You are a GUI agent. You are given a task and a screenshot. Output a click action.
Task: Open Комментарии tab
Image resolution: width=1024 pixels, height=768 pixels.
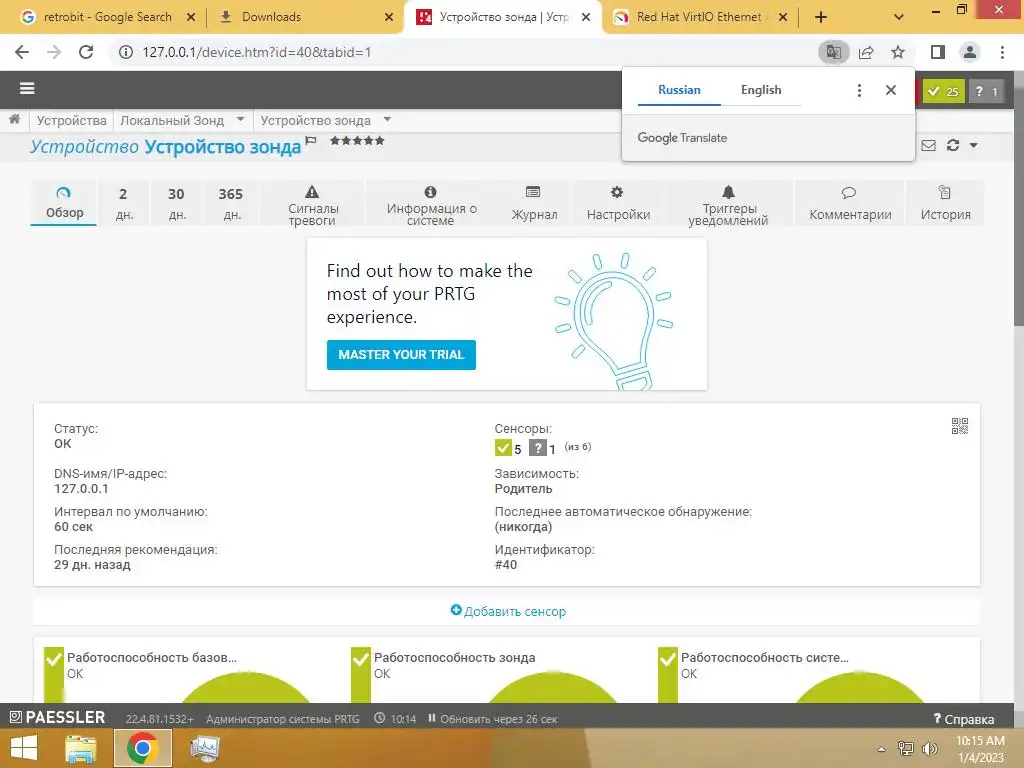(850, 203)
